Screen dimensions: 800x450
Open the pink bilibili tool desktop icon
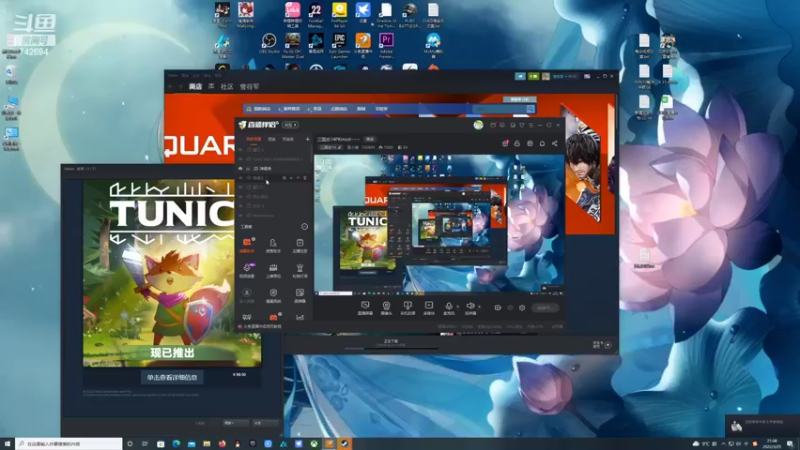(292, 14)
